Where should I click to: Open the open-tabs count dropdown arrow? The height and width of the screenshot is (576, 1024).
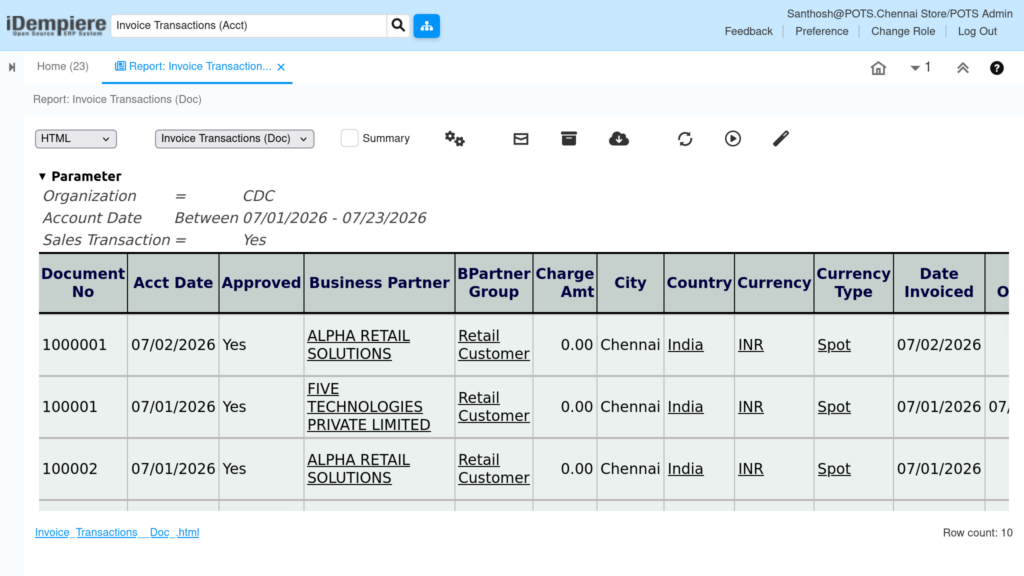915,67
